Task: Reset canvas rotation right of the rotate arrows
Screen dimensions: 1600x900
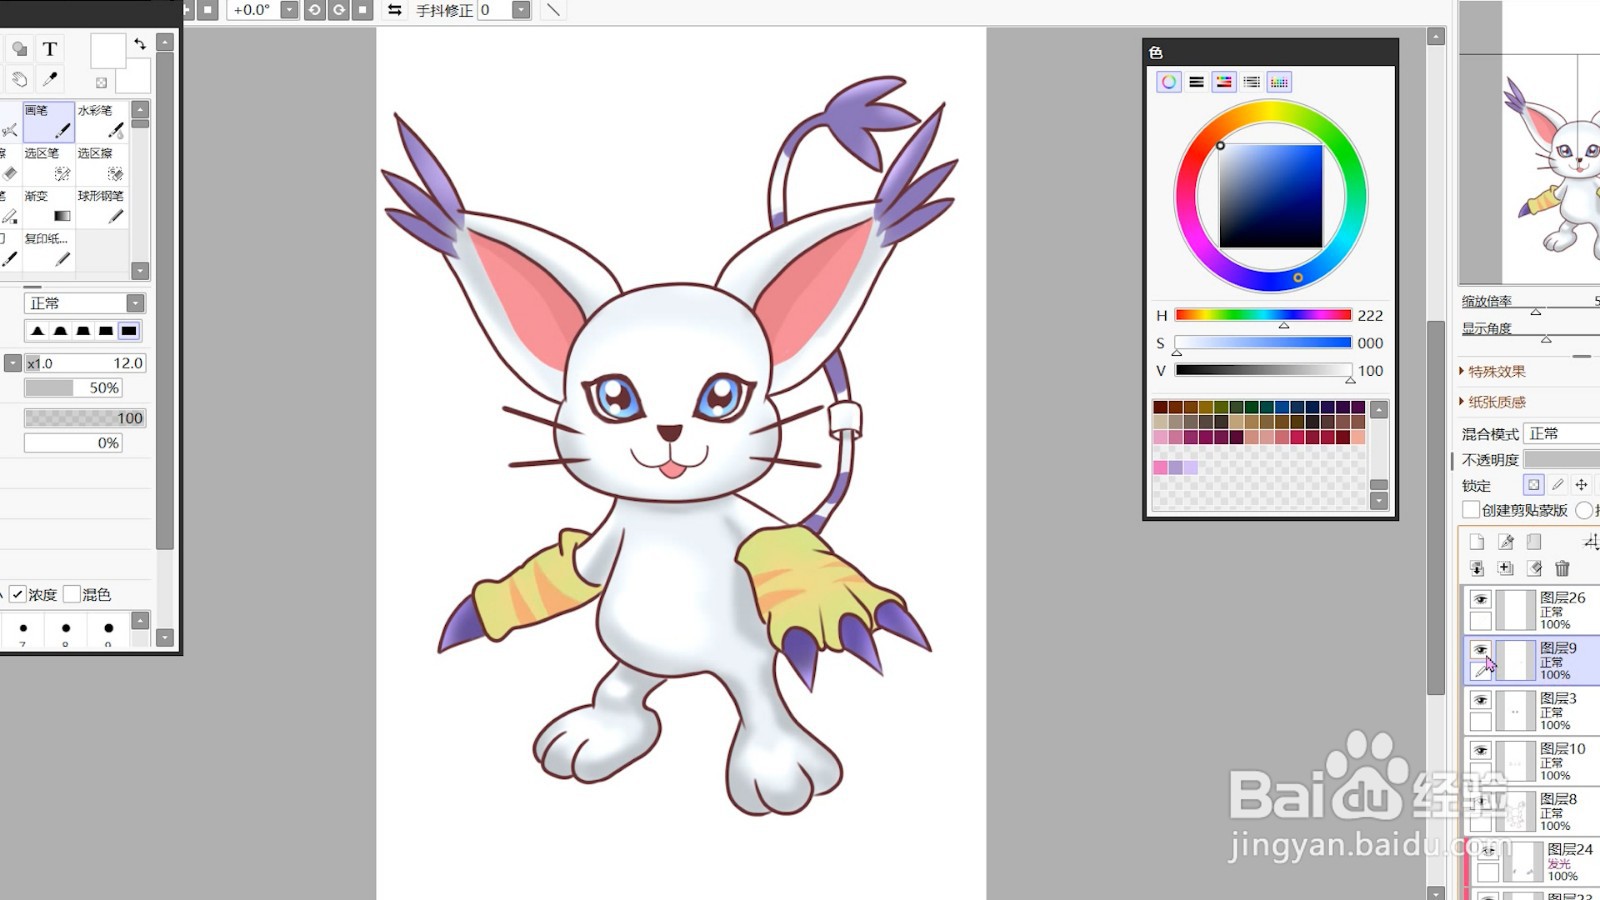Action: (363, 10)
